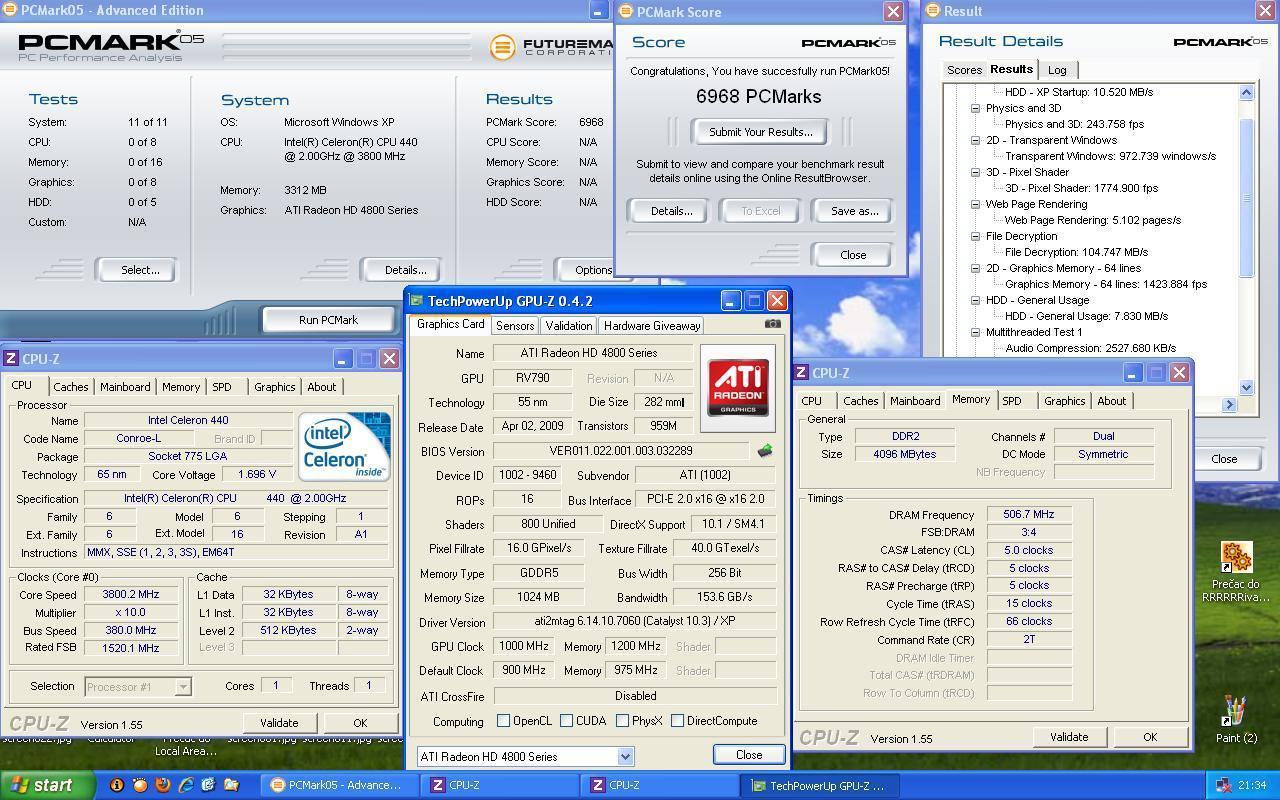Collapse the Physics and 3D node

point(975,108)
